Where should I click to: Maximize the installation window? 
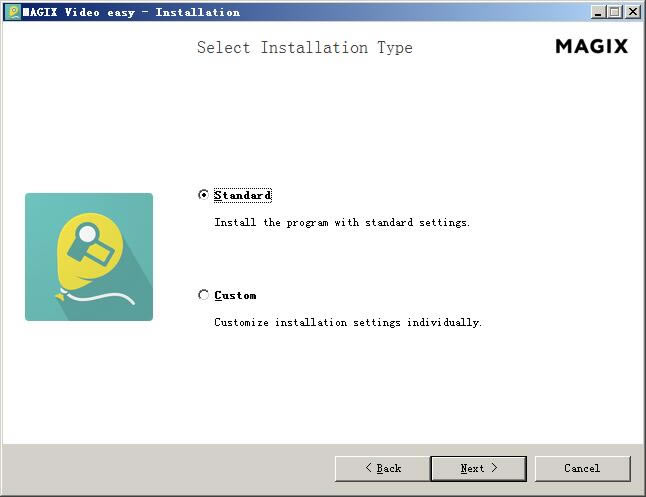tap(614, 12)
